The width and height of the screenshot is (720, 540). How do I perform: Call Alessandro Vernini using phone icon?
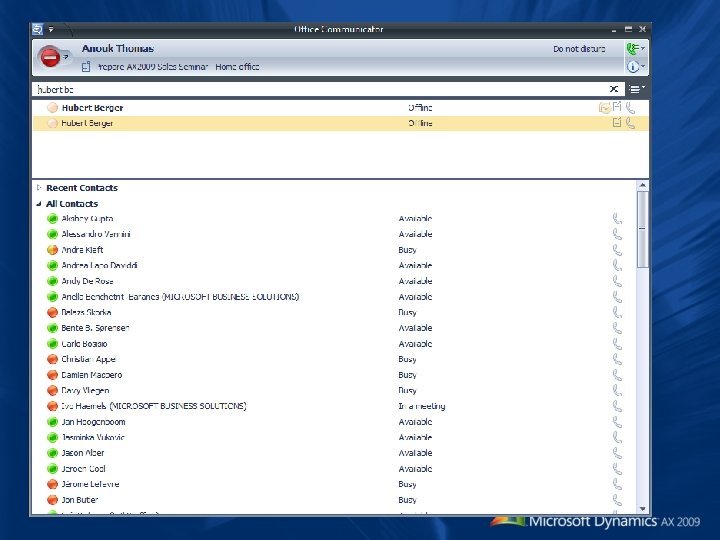[617, 235]
